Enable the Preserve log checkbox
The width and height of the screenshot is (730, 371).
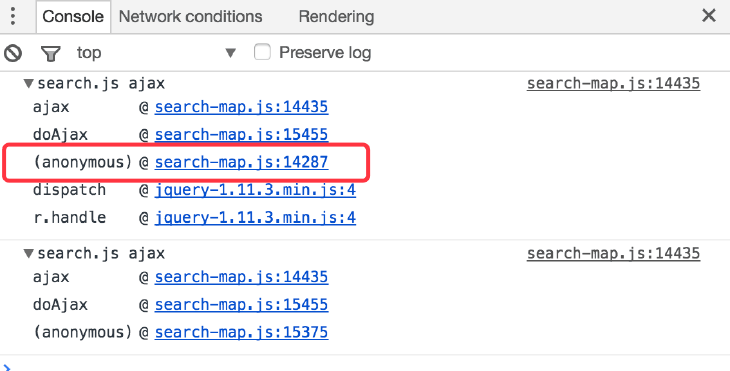pyautogui.click(x=262, y=52)
